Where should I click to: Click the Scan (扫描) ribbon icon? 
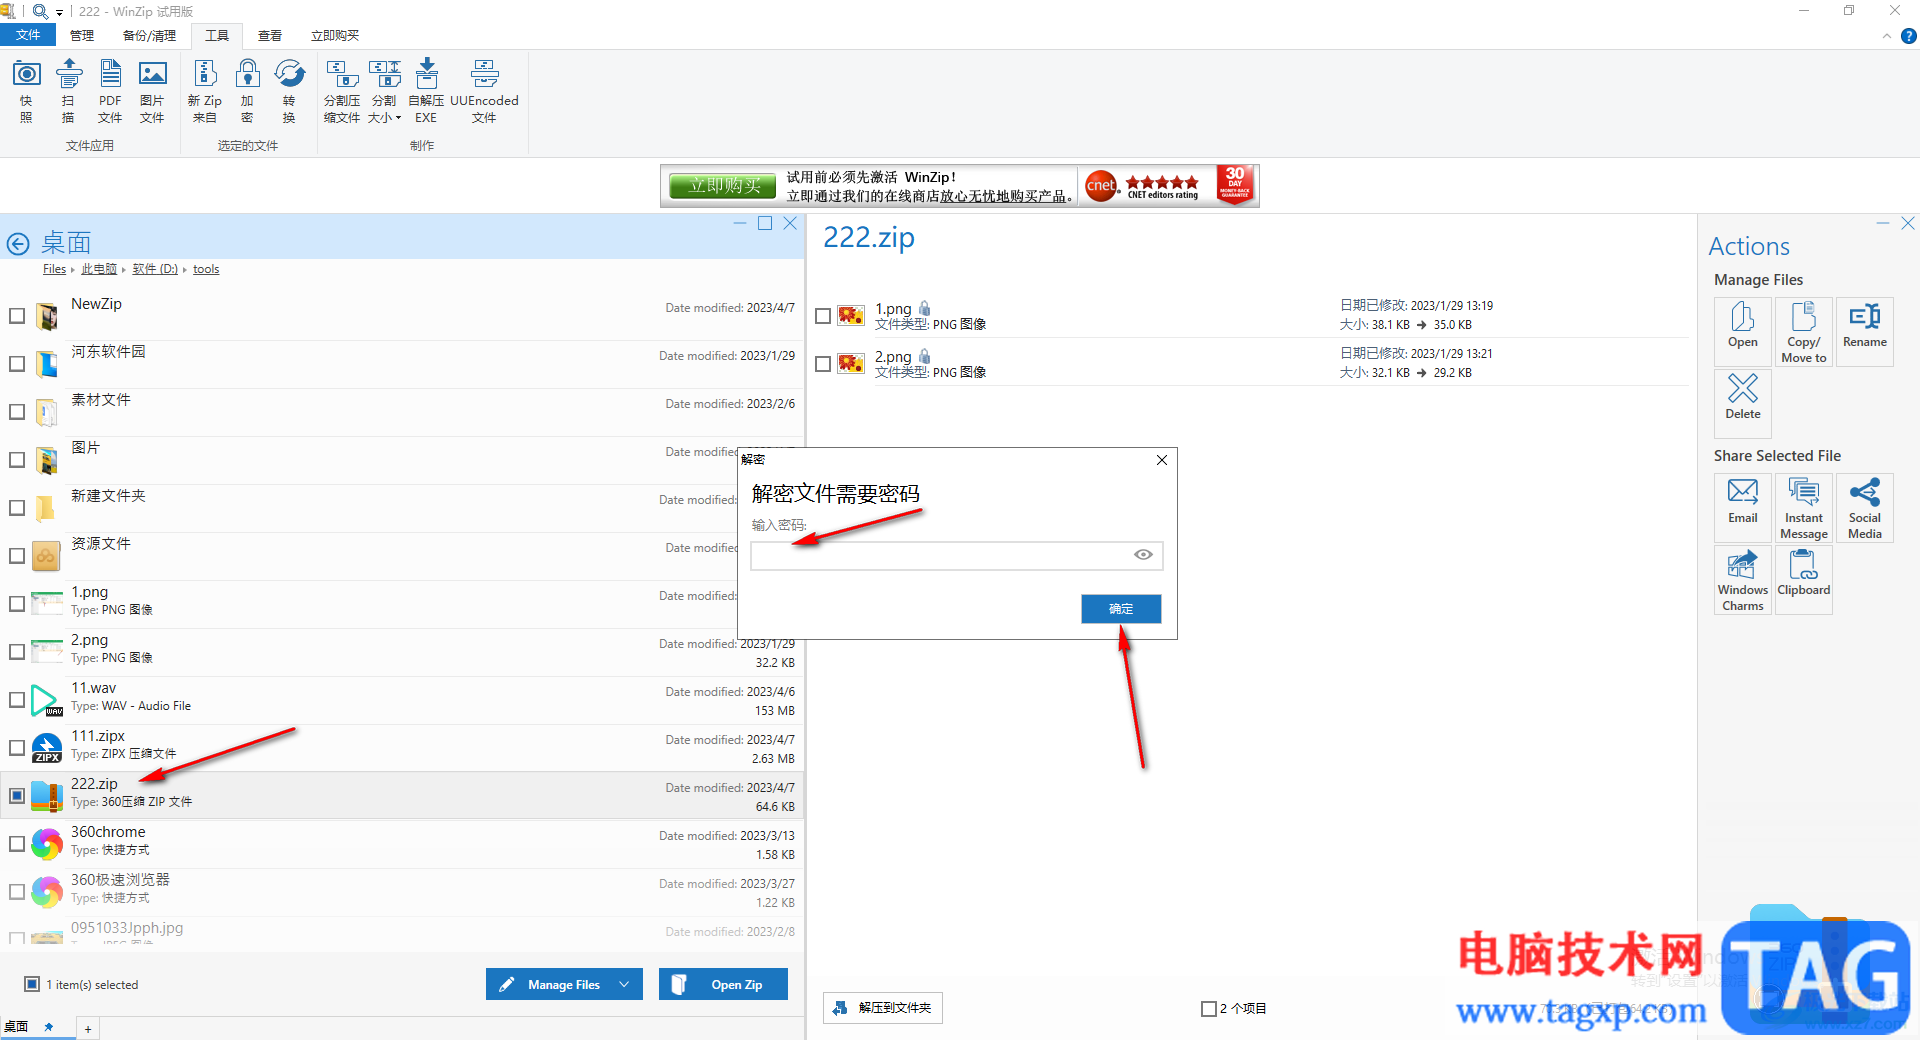(x=68, y=90)
